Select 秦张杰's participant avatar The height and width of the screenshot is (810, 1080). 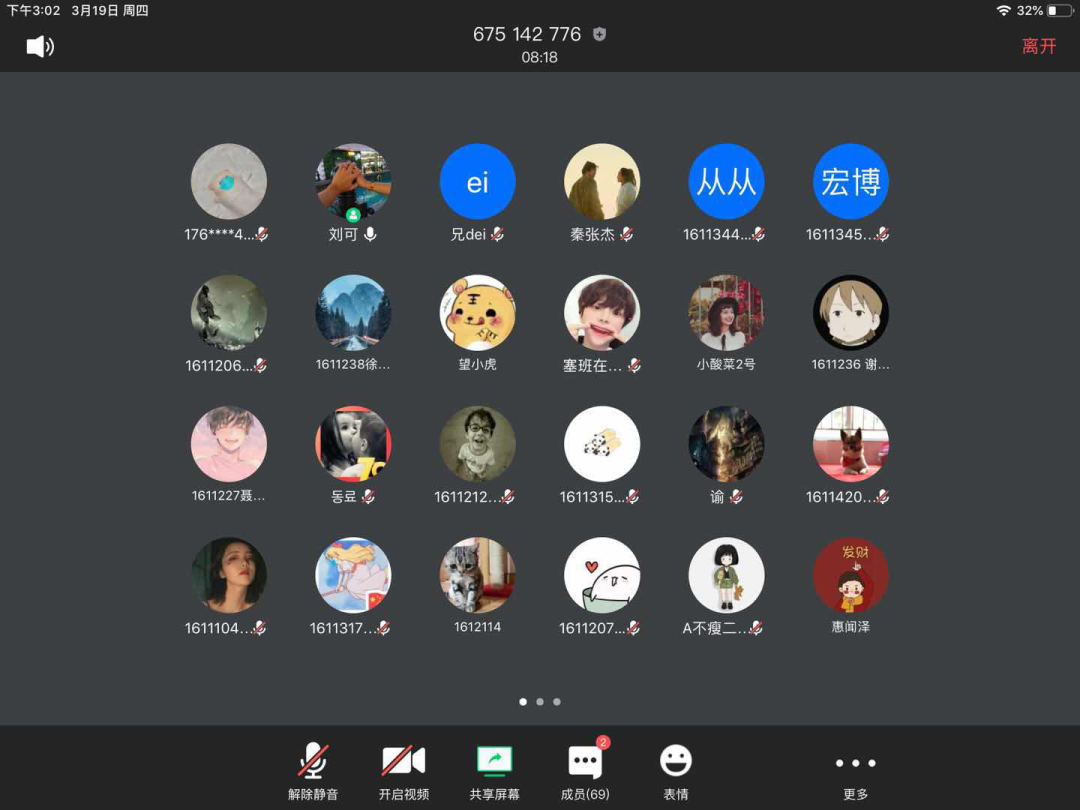pos(602,182)
